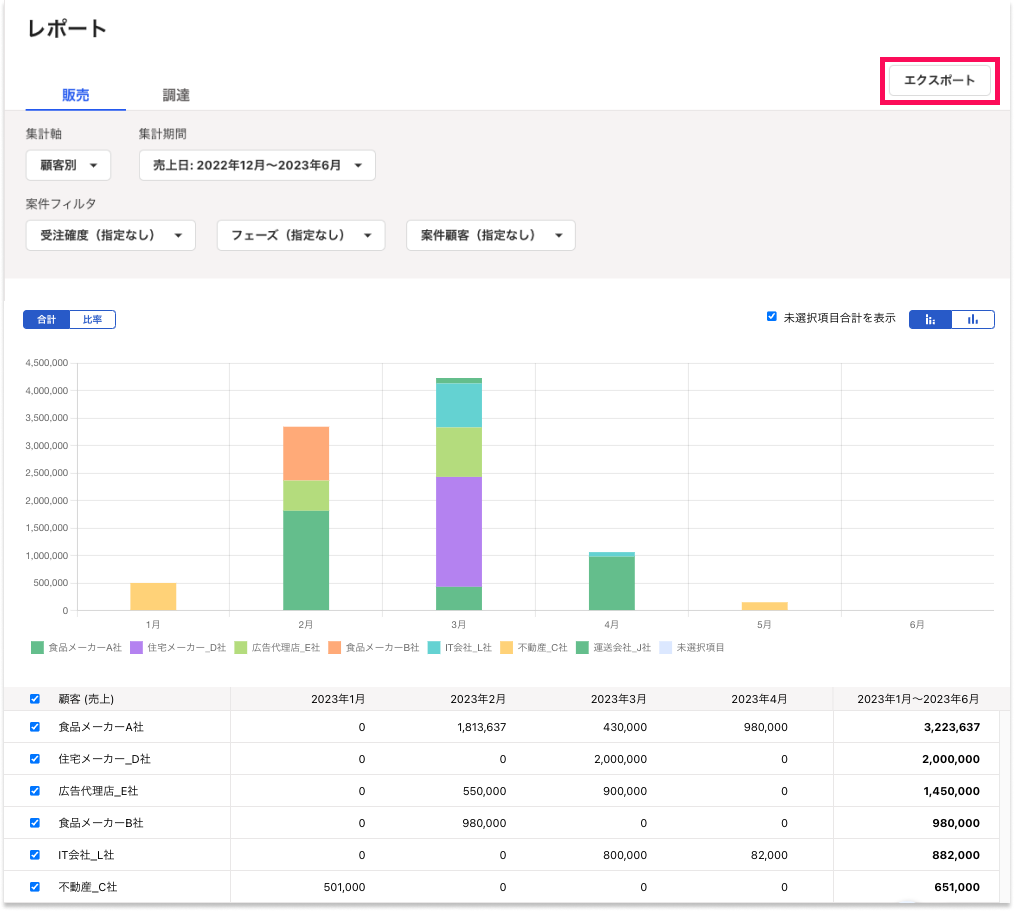This screenshot has height=911, width=1014.
Task: Open the 売上日 period dropdown
Action: click(x=257, y=166)
